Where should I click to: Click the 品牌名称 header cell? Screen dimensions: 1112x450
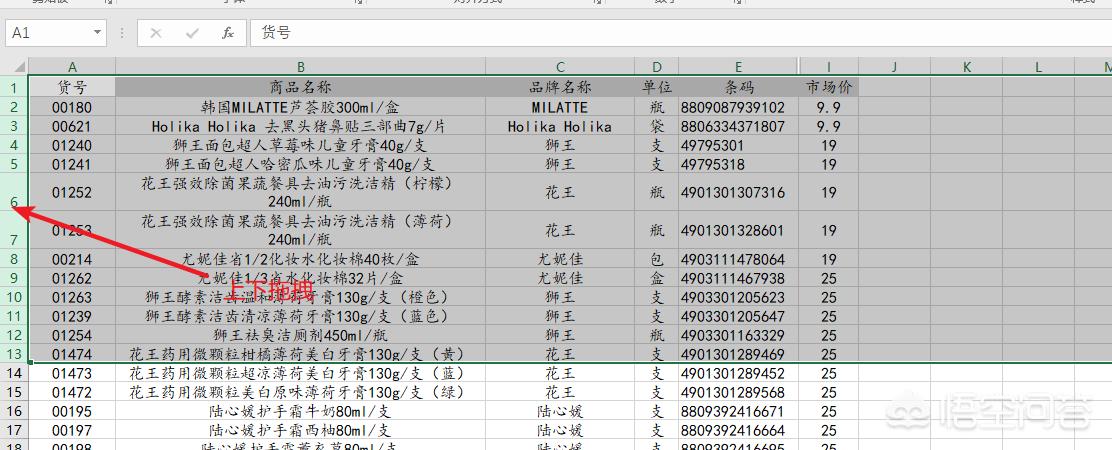coord(560,88)
